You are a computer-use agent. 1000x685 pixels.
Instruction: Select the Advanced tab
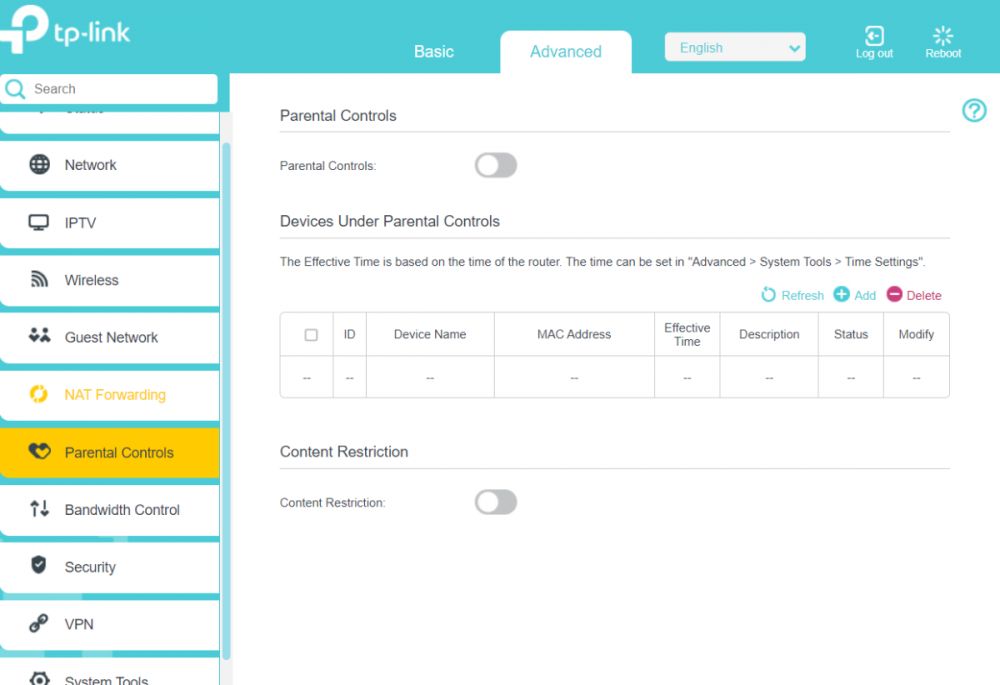point(566,52)
